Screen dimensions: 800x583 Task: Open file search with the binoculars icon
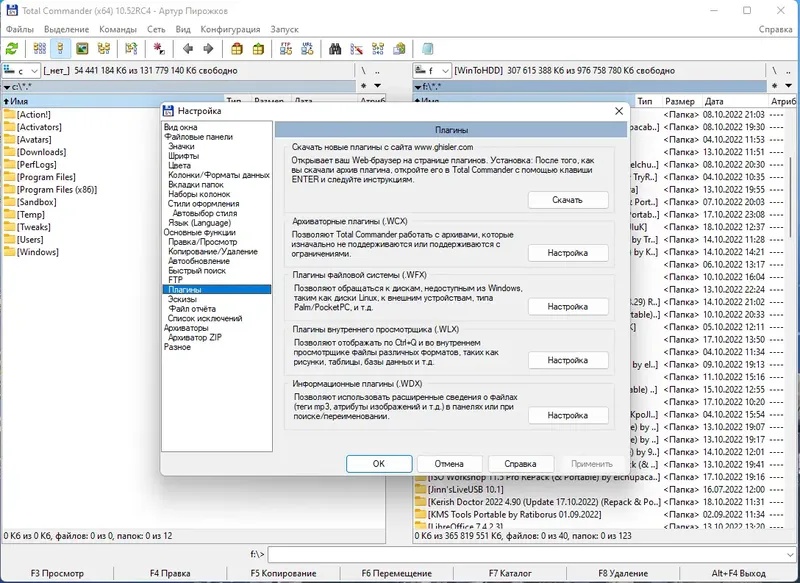coord(335,49)
